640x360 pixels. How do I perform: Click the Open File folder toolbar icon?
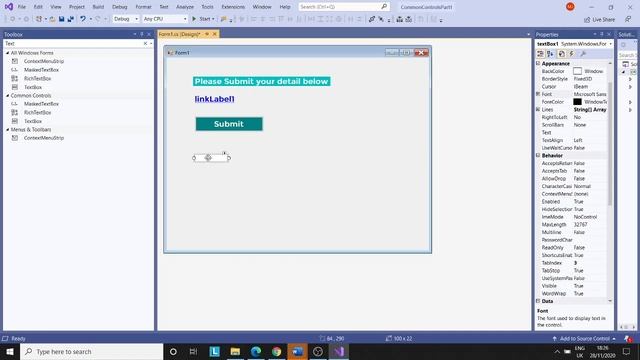coord(52,19)
